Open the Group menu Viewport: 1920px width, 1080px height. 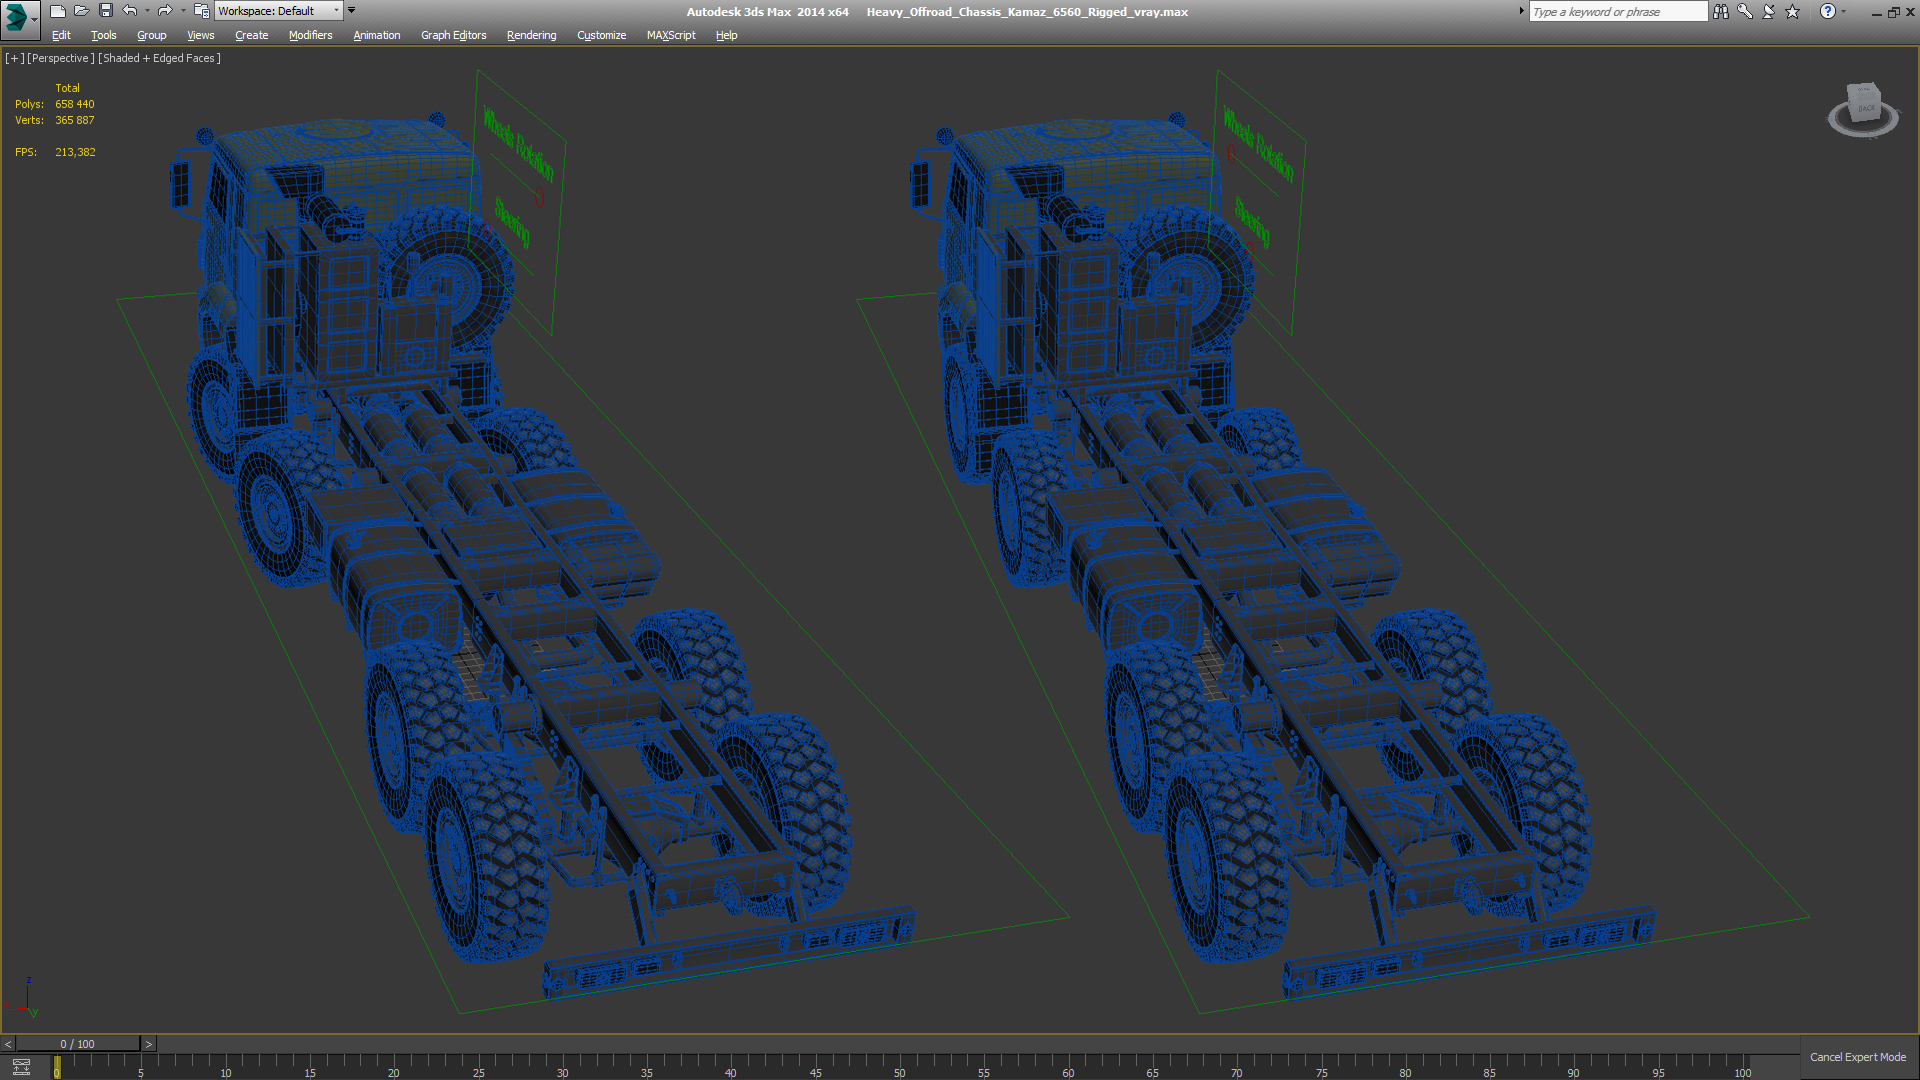(152, 35)
